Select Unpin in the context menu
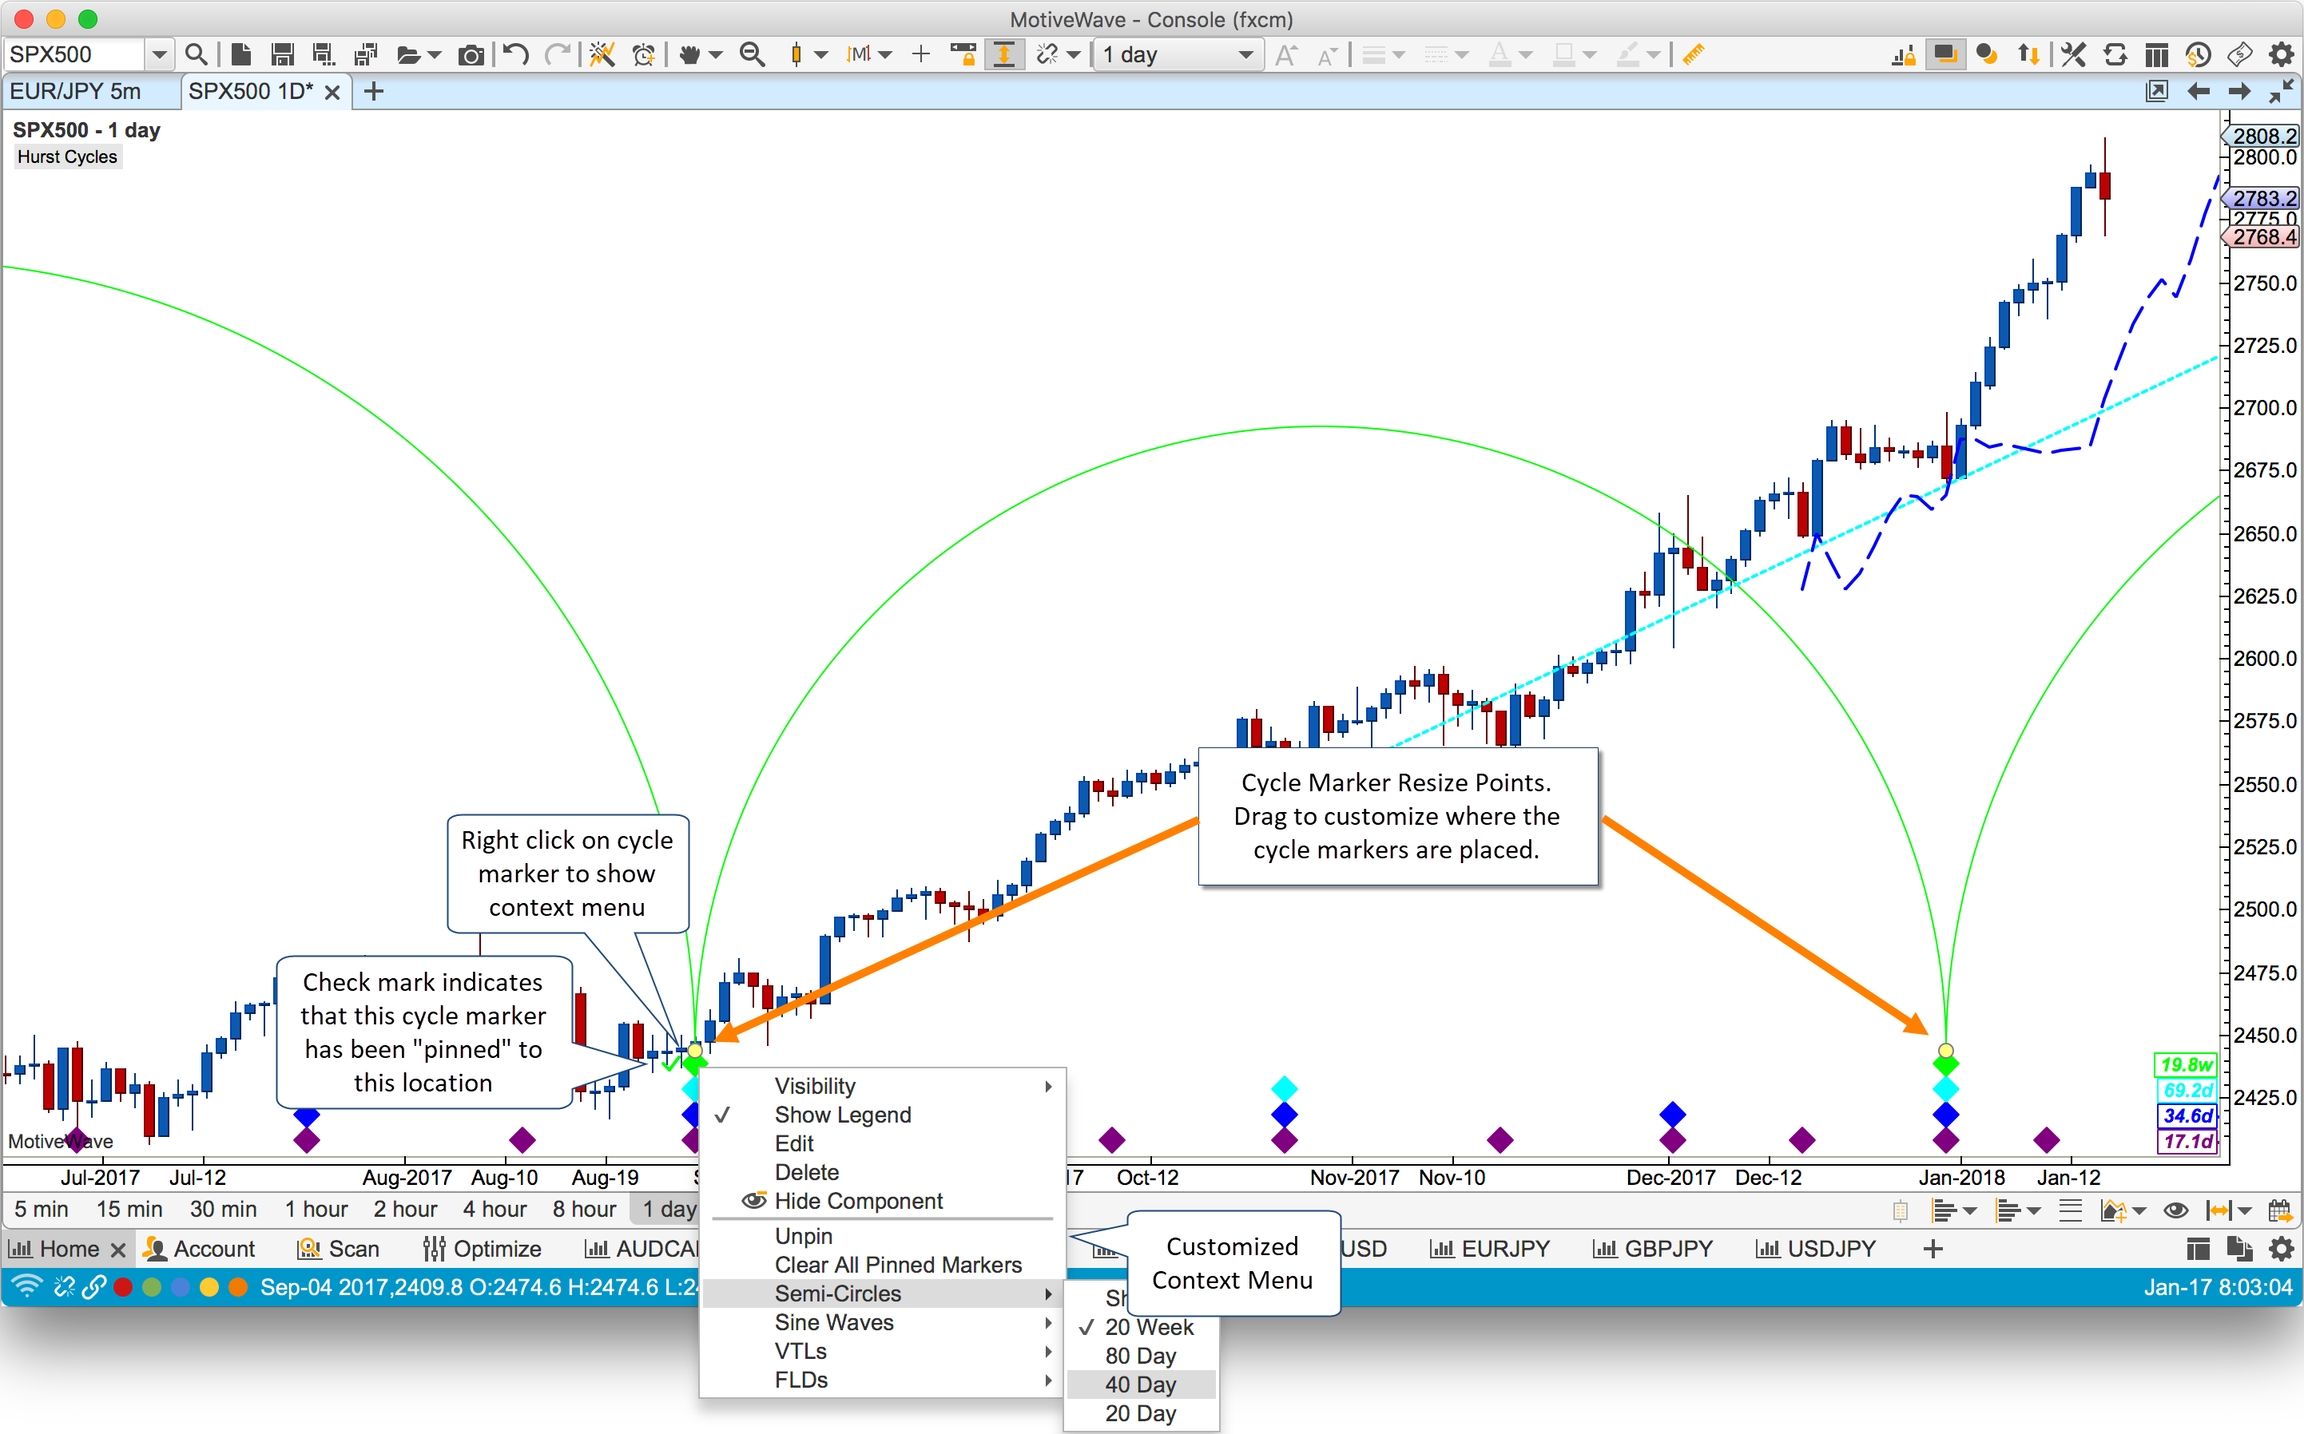Screen dimensions: 2304x1434 click(803, 1236)
